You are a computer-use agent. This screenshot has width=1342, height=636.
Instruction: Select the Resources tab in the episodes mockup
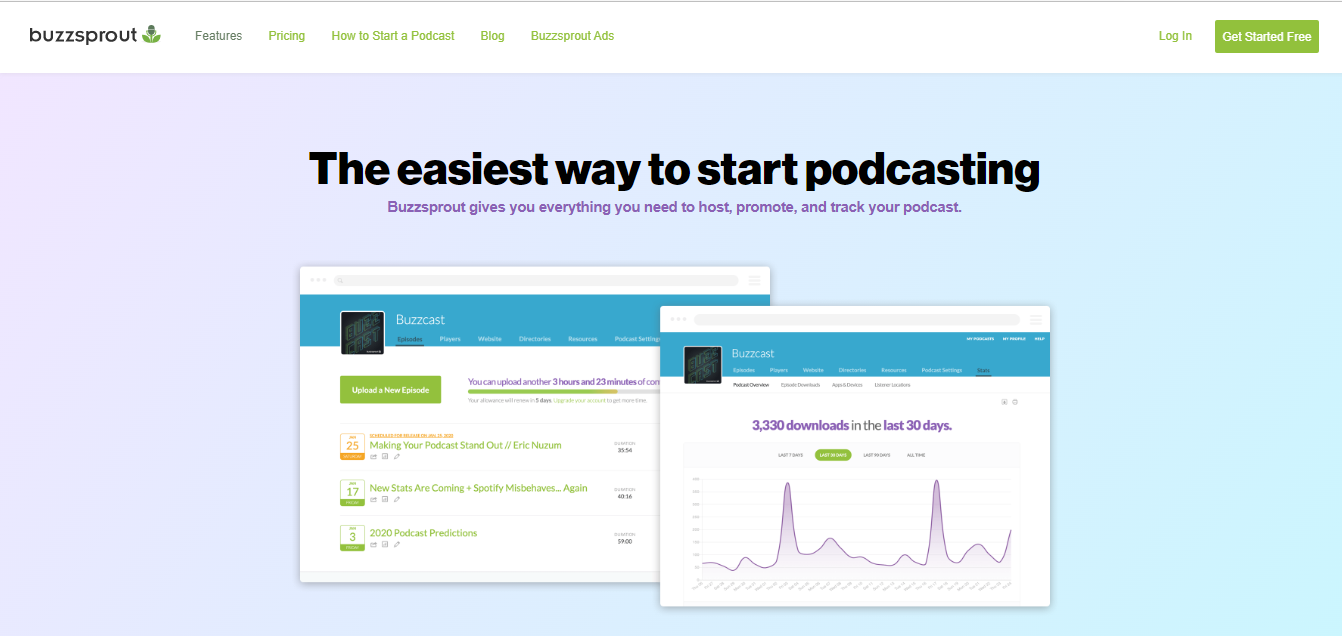[x=583, y=339]
